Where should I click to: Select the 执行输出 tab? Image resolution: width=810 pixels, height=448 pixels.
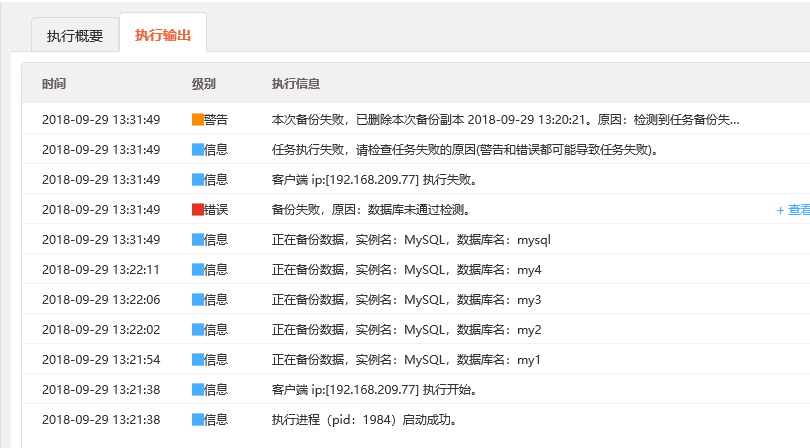pyautogui.click(x=163, y=35)
